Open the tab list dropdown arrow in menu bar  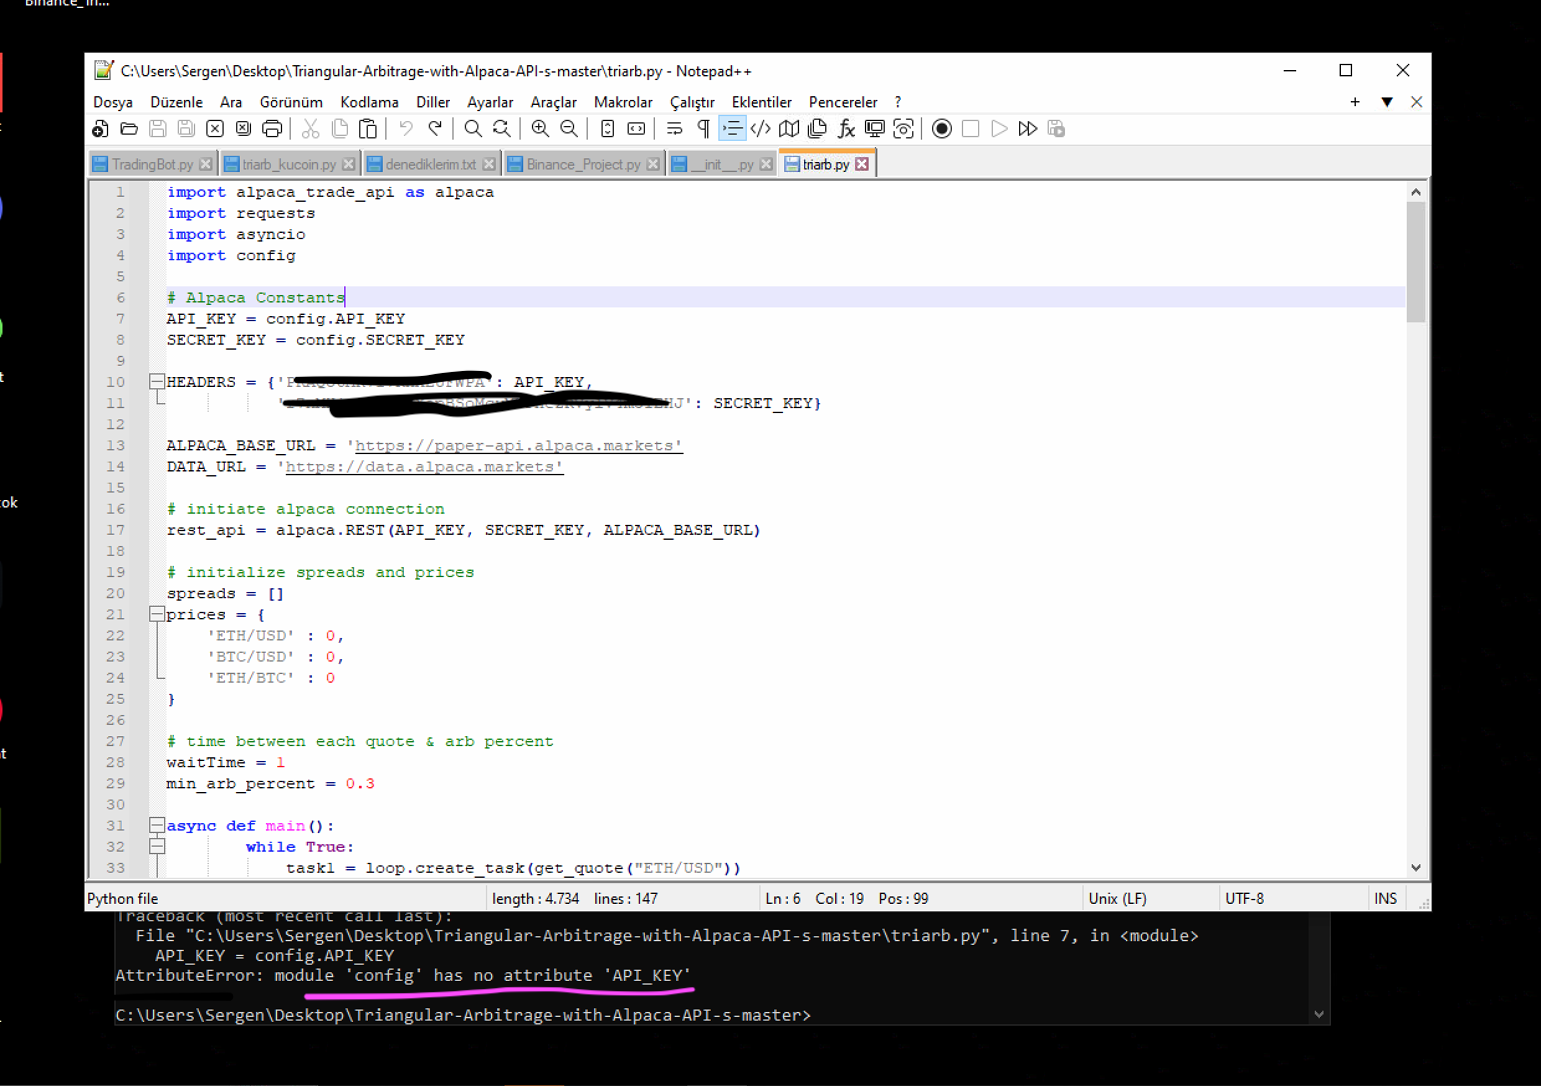coord(1387,102)
